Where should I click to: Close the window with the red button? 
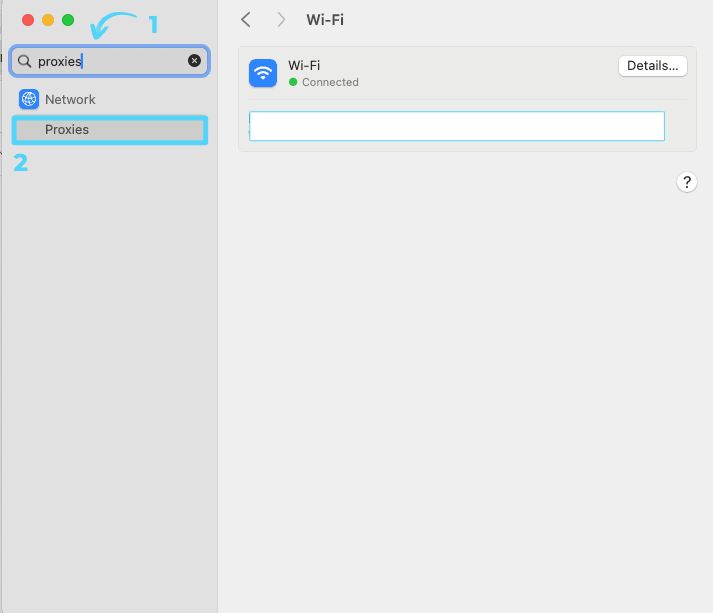28,20
